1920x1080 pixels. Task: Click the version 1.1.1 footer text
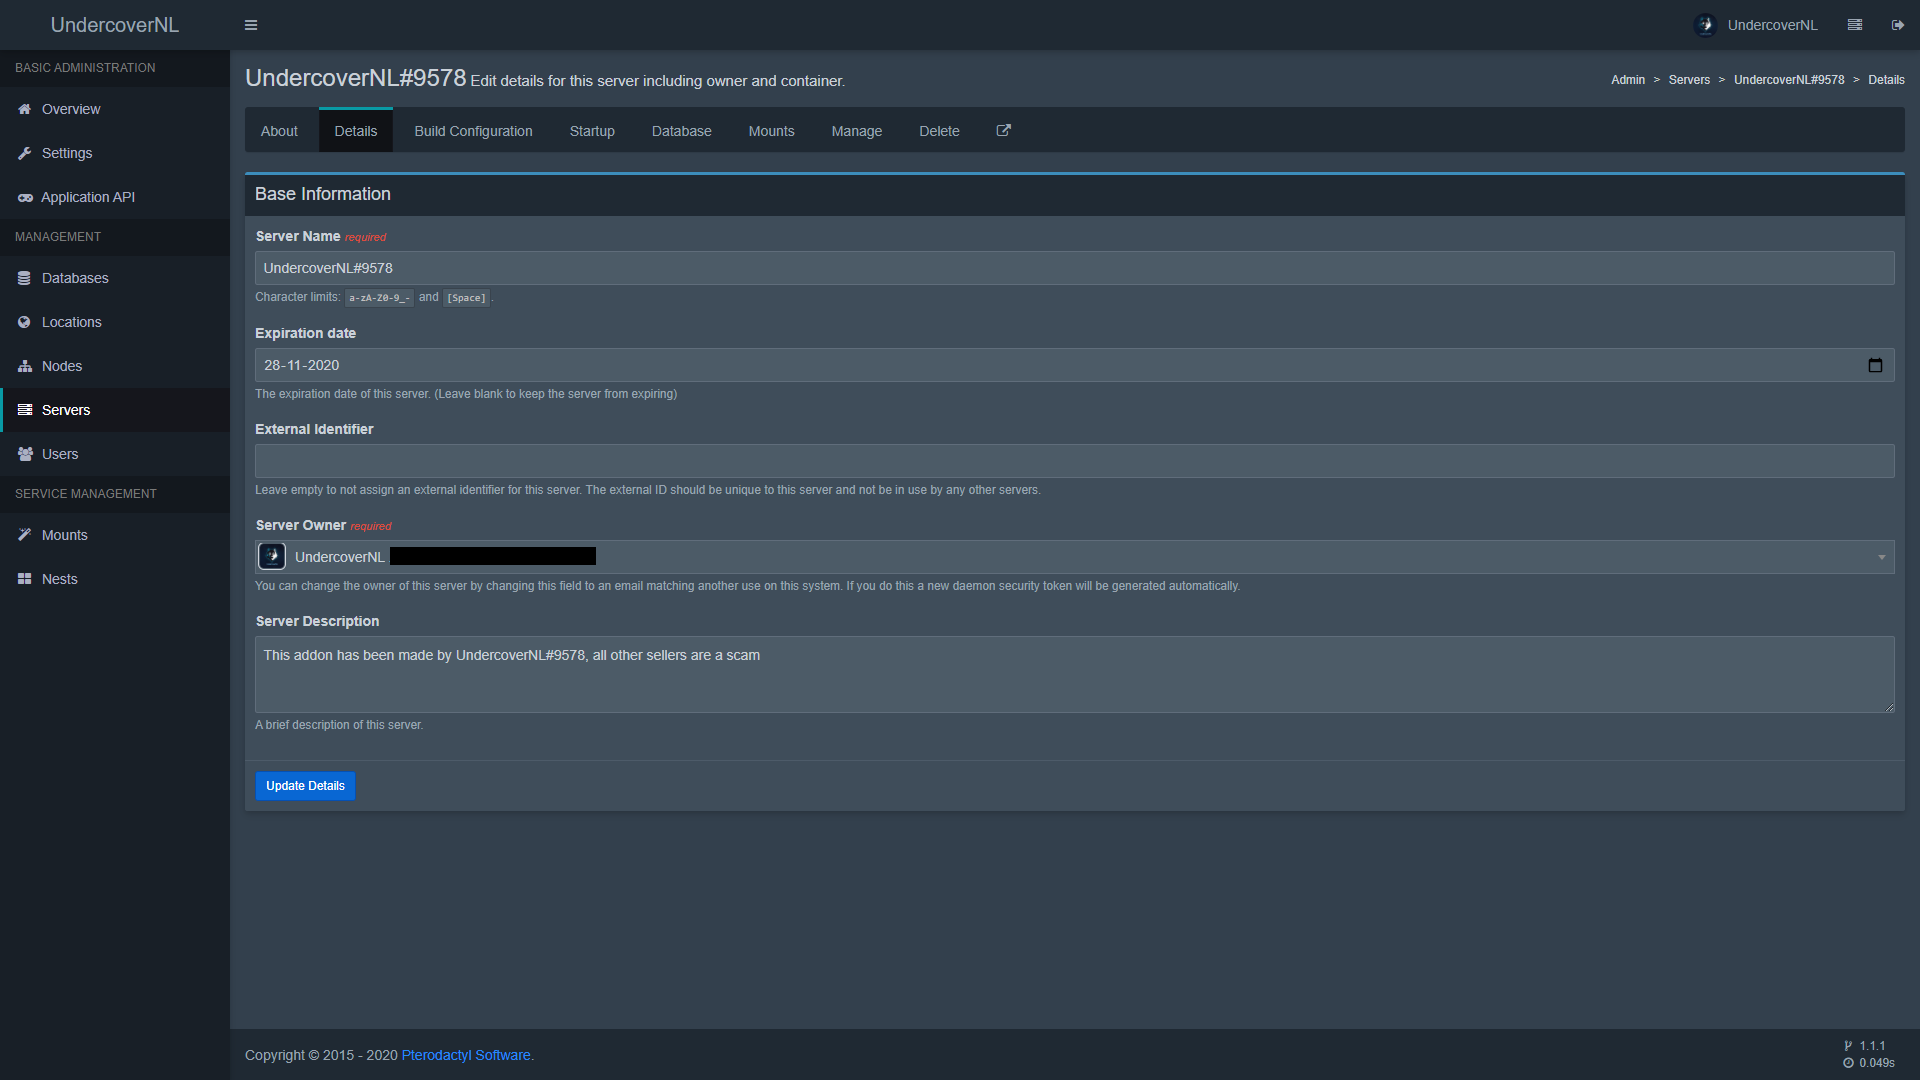click(x=1872, y=1046)
